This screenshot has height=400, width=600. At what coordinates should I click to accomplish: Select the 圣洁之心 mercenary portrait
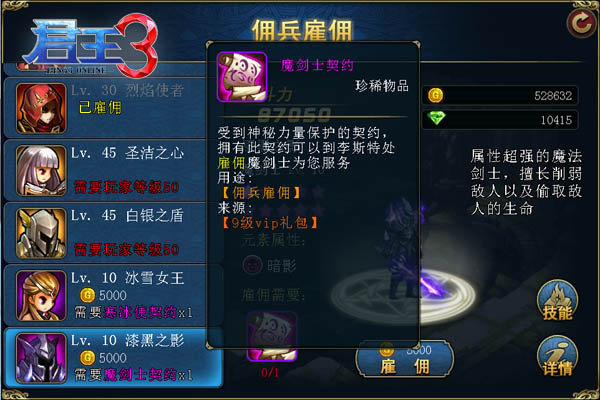[x=41, y=171]
